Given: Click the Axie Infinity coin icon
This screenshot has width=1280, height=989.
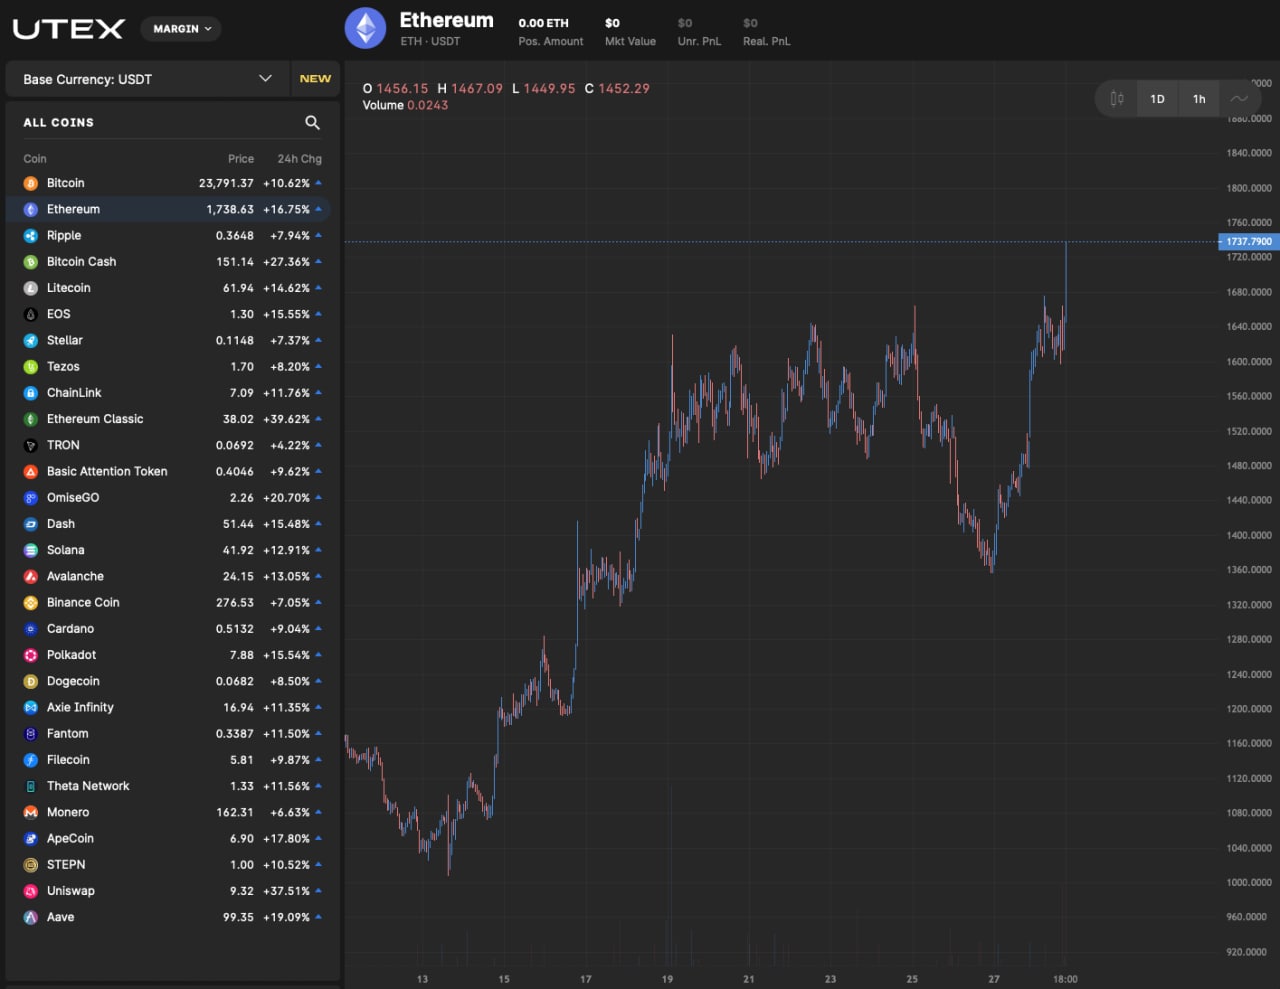Looking at the screenshot, I should click(31, 708).
